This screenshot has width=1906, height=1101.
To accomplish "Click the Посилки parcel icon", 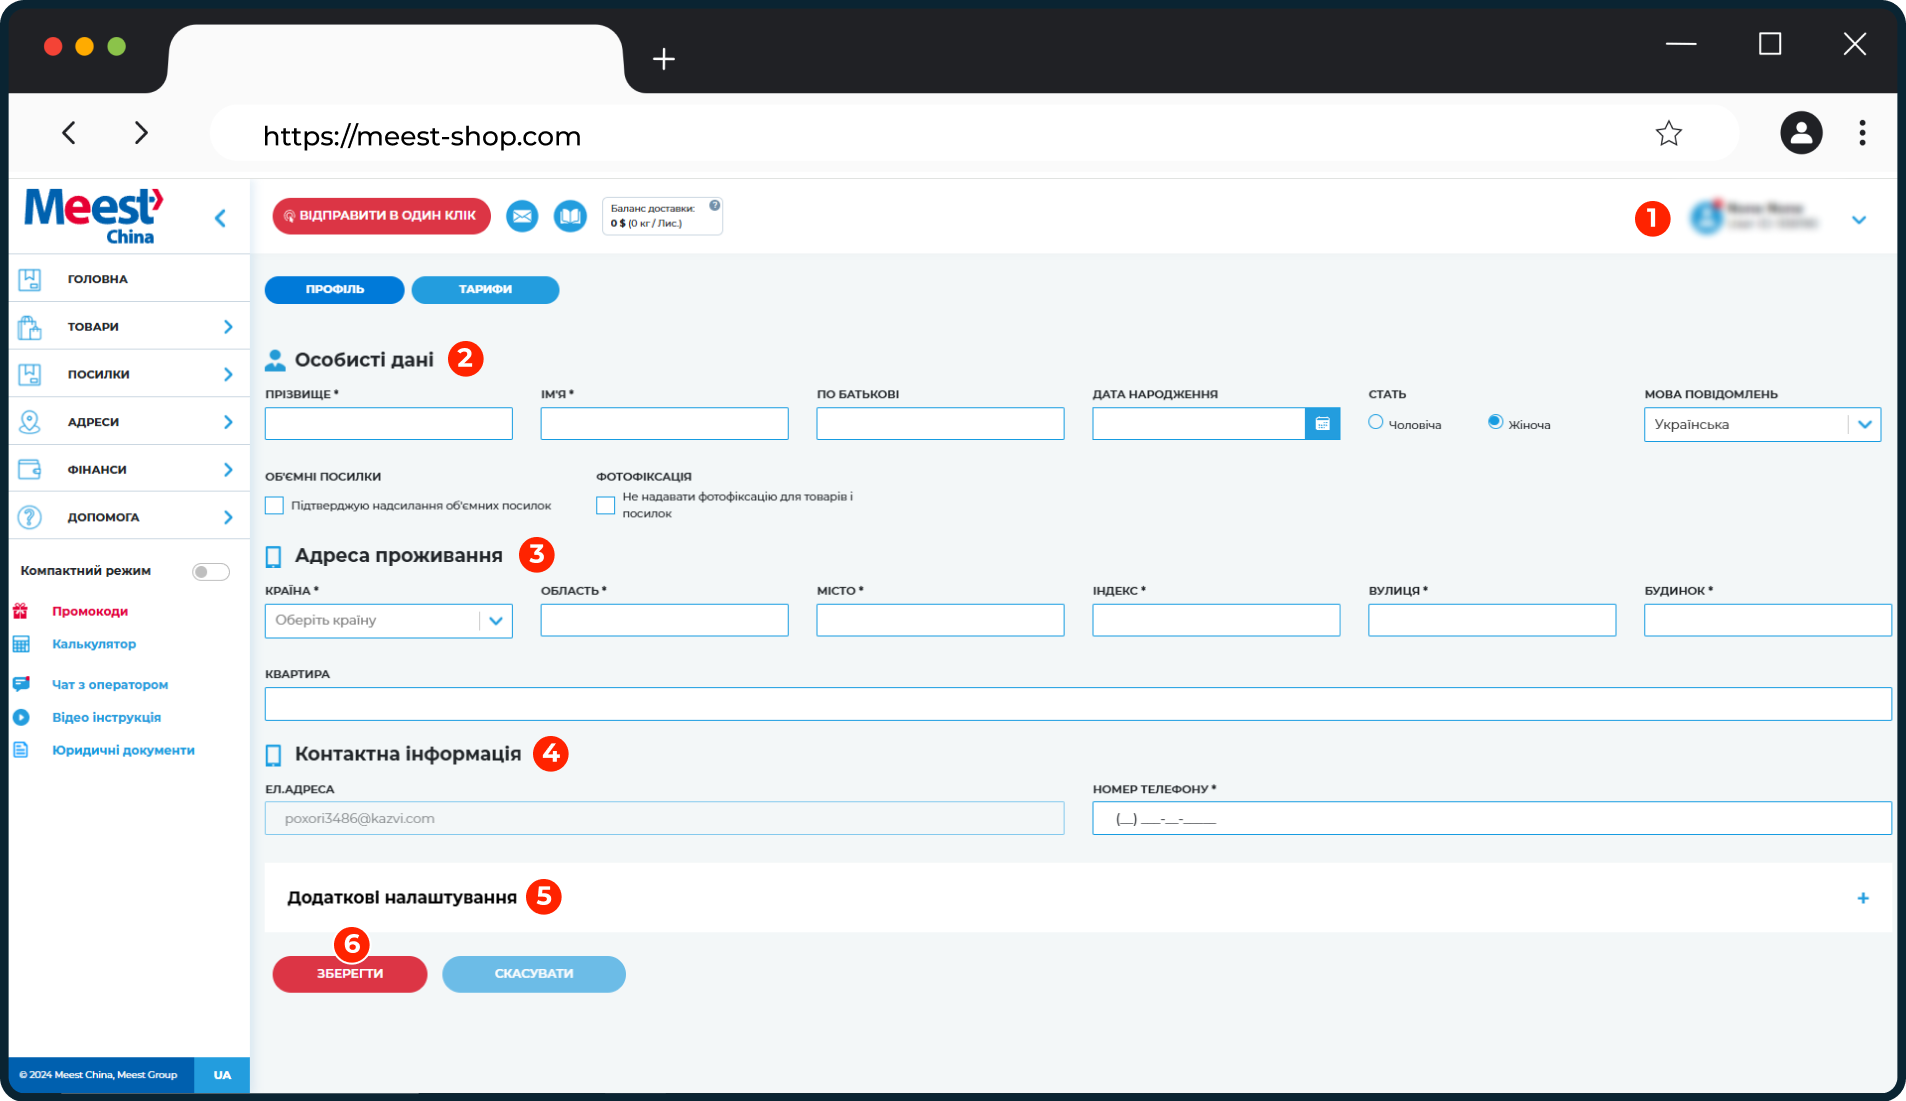I will (x=30, y=374).
